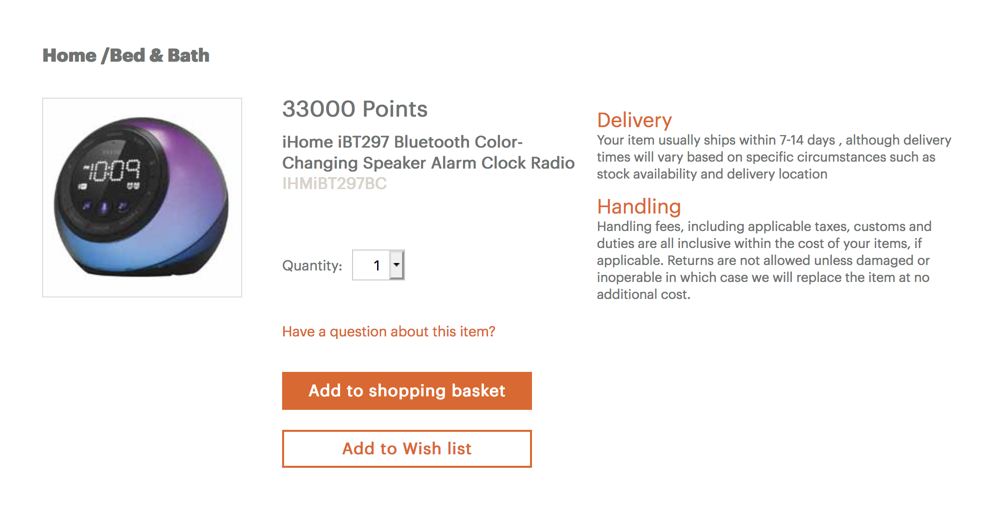The height and width of the screenshot is (523, 993).
Task: Expand the Quantity dropdown arrow
Action: click(396, 265)
